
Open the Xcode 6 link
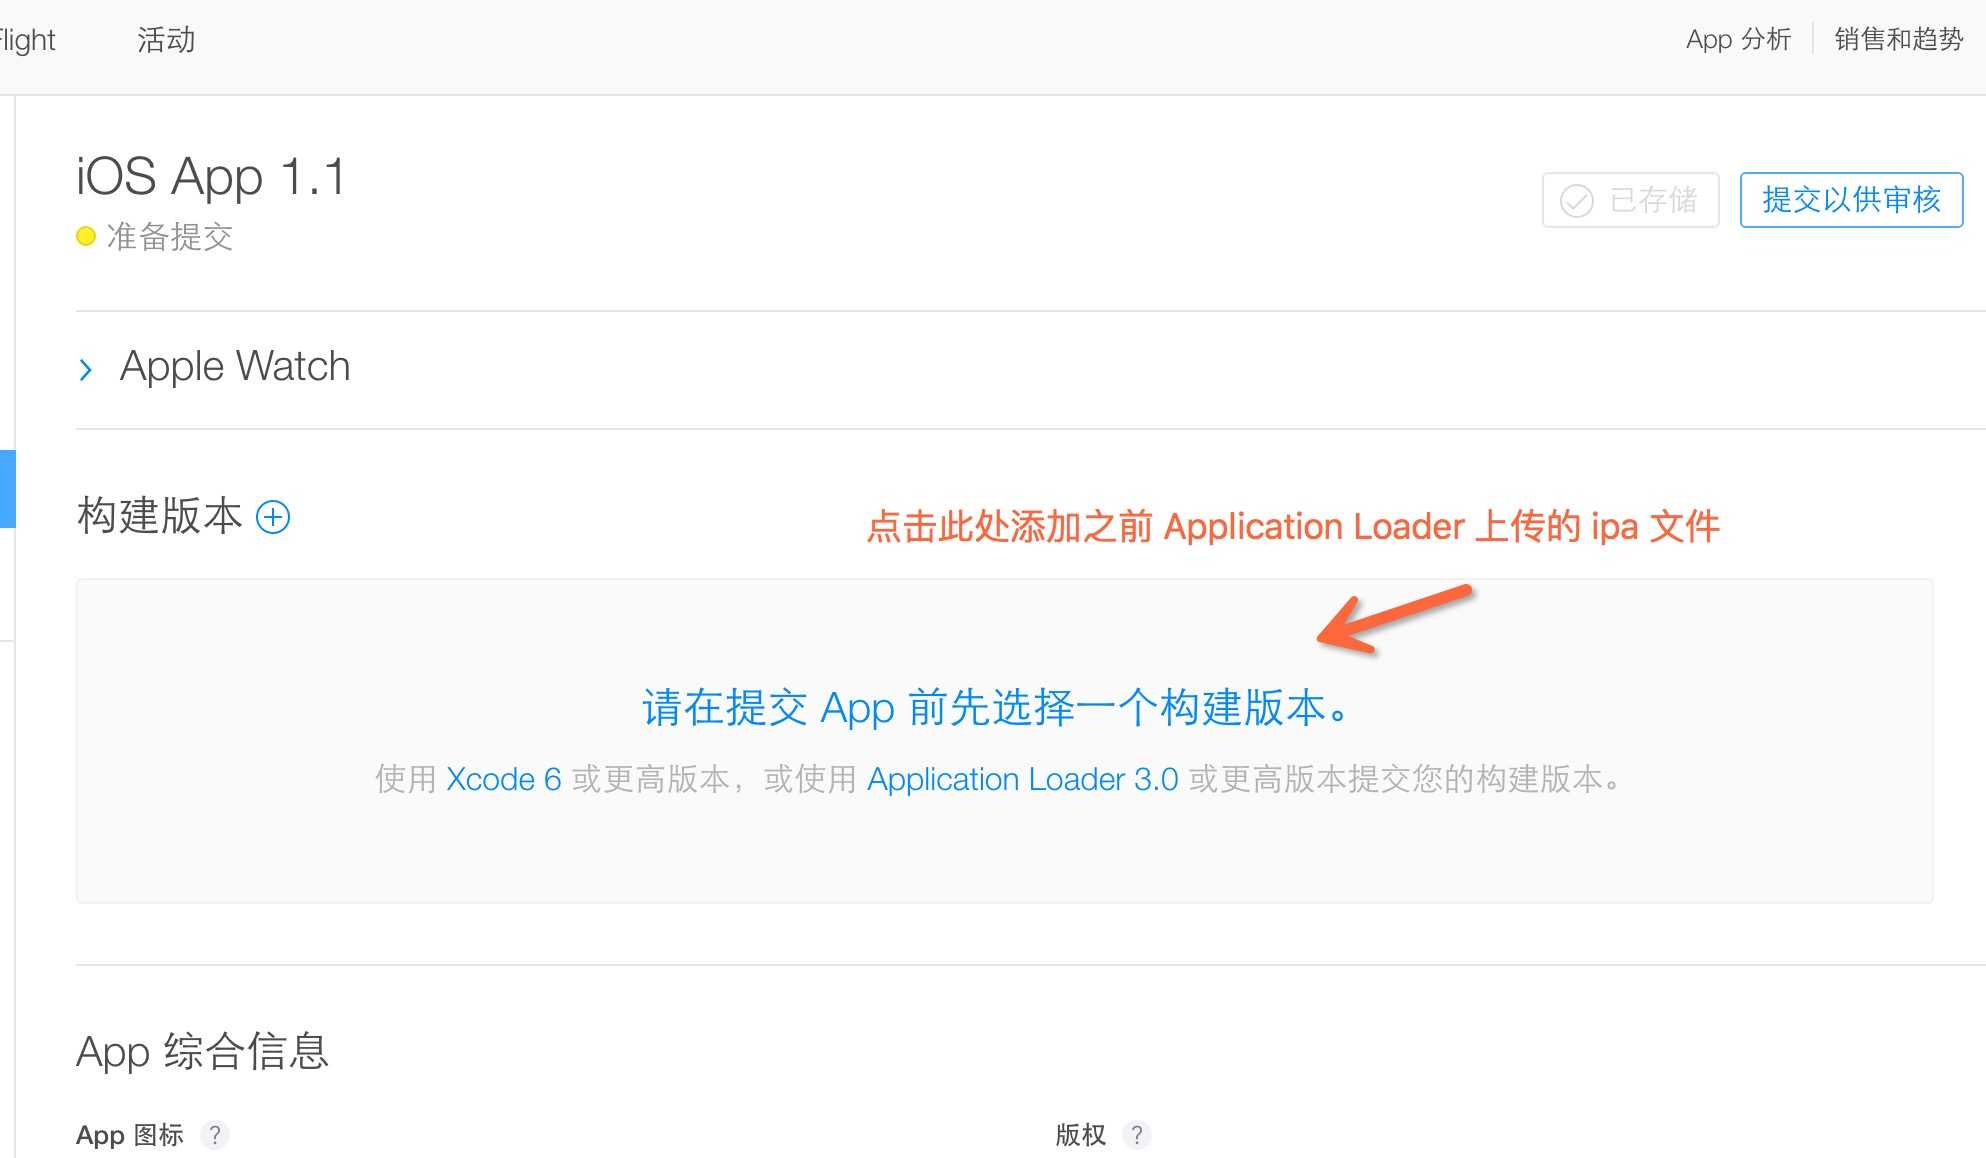pyautogui.click(x=503, y=779)
